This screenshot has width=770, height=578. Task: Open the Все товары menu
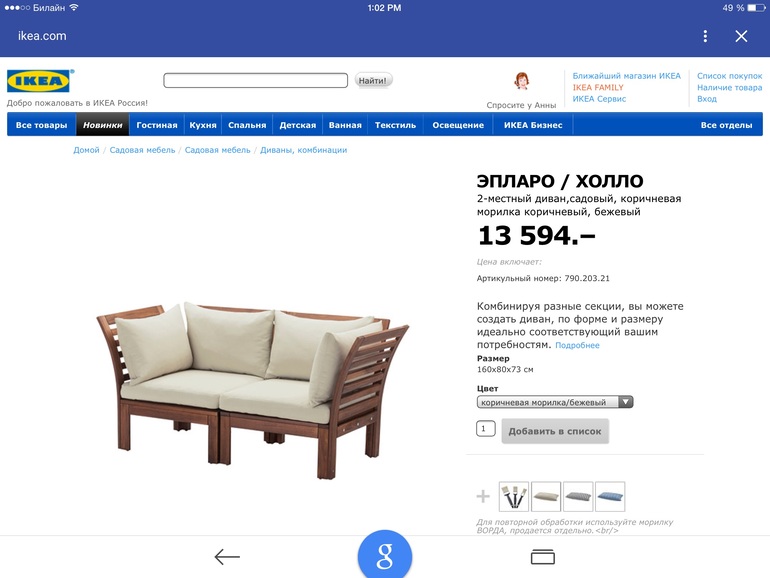coord(41,125)
